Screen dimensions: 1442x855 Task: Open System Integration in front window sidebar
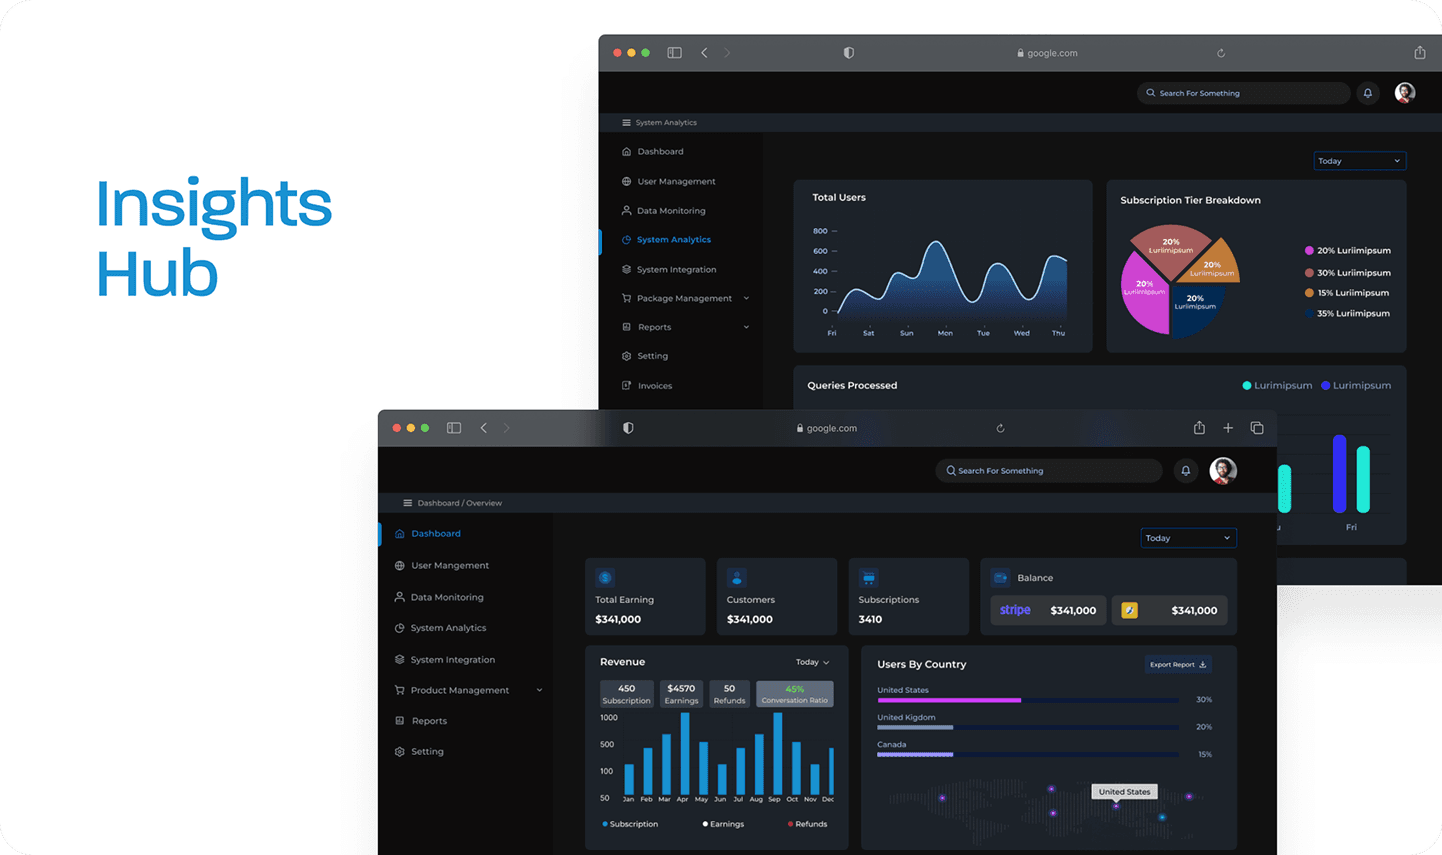pos(445,660)
